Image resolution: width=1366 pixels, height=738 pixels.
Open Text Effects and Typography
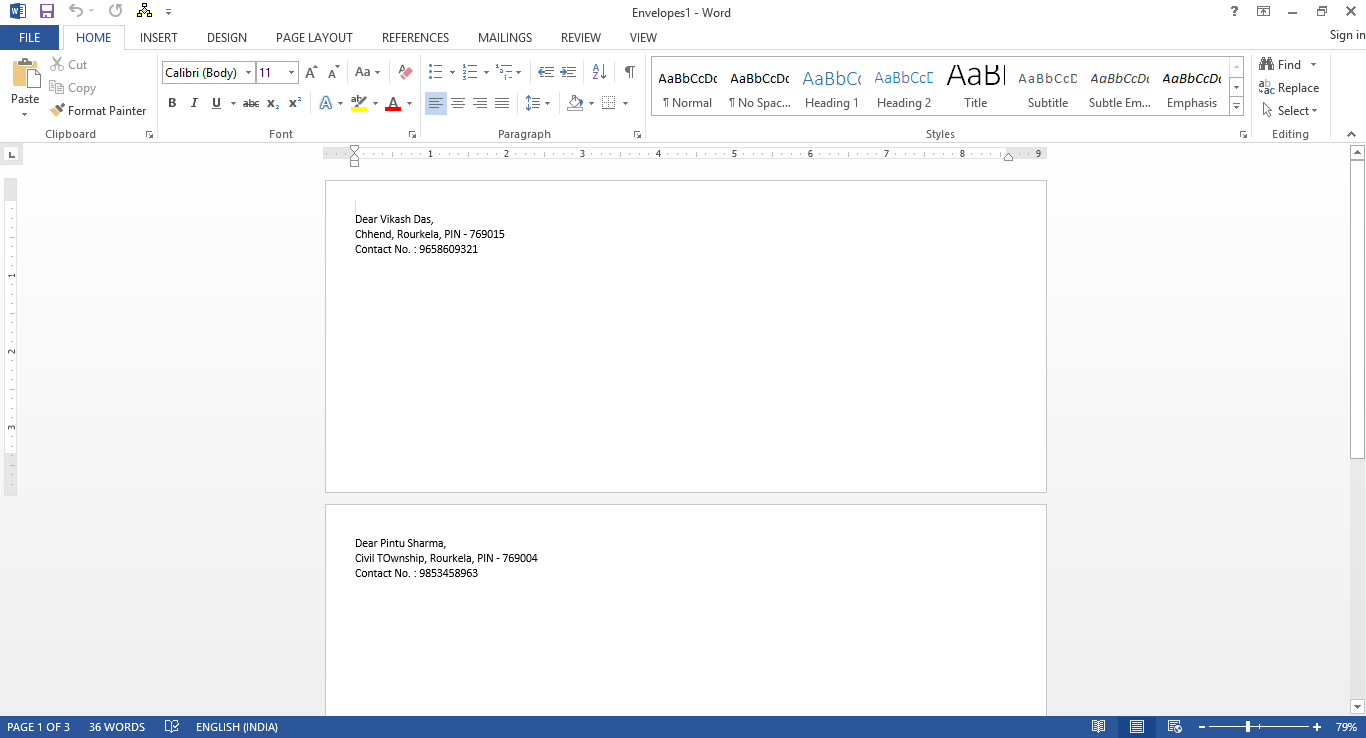coord(326,103)
